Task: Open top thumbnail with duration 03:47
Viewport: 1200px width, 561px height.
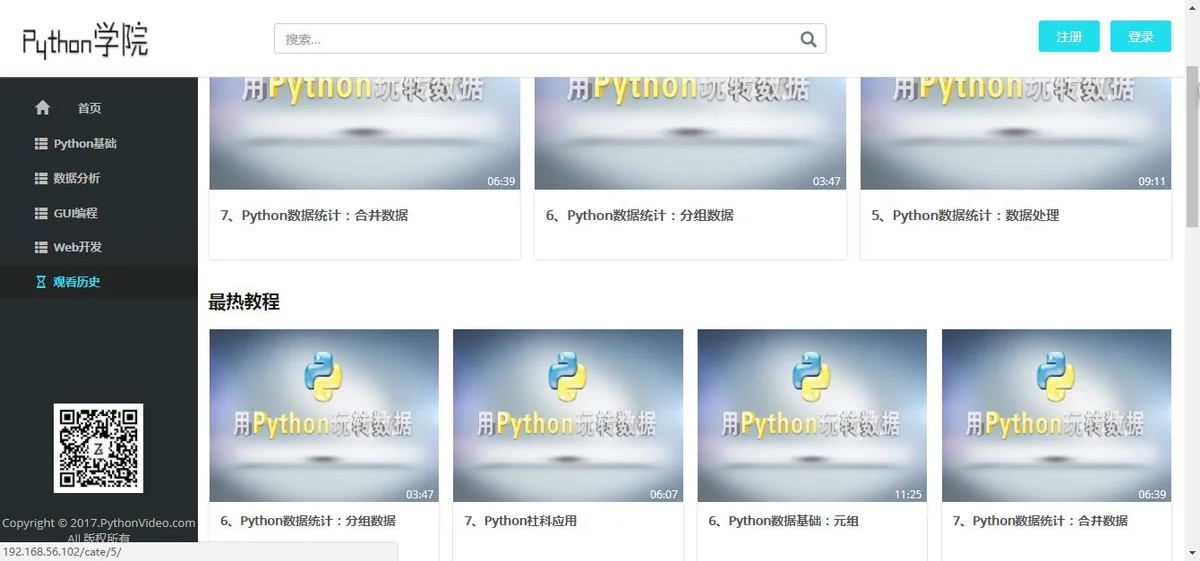Action: (x=690, y=133)
